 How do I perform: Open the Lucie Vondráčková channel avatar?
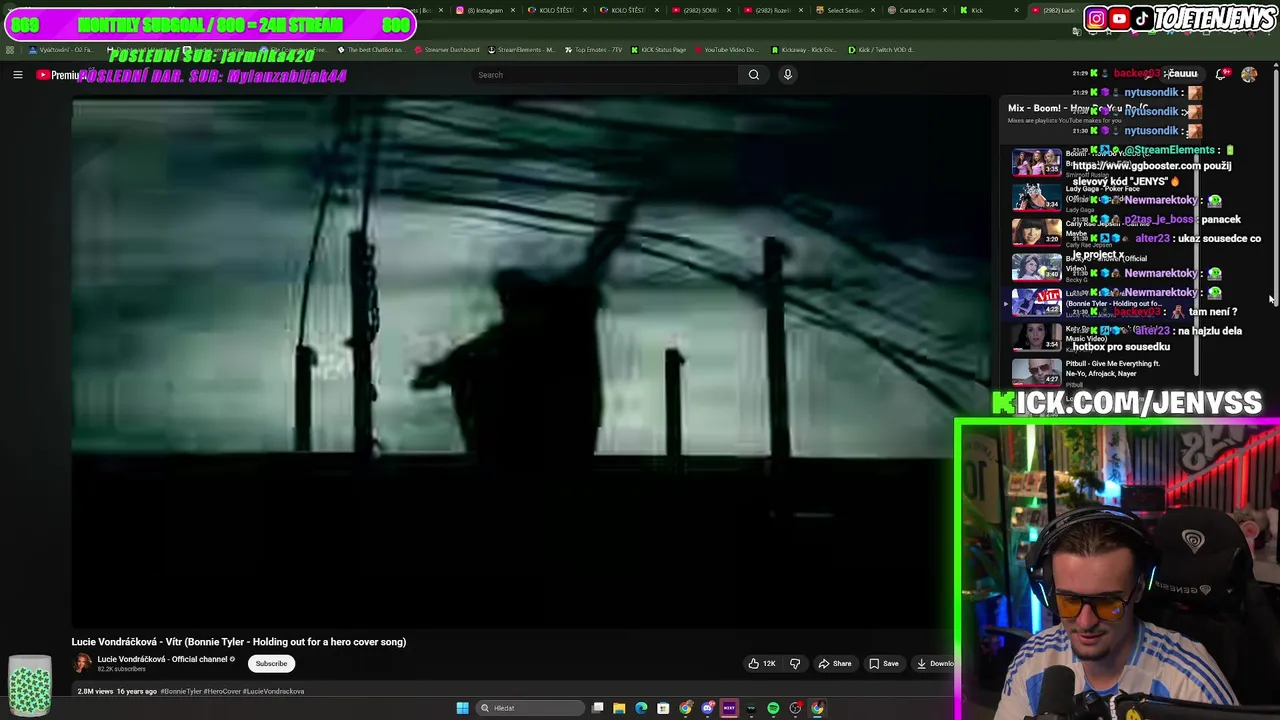pos(82,663)
